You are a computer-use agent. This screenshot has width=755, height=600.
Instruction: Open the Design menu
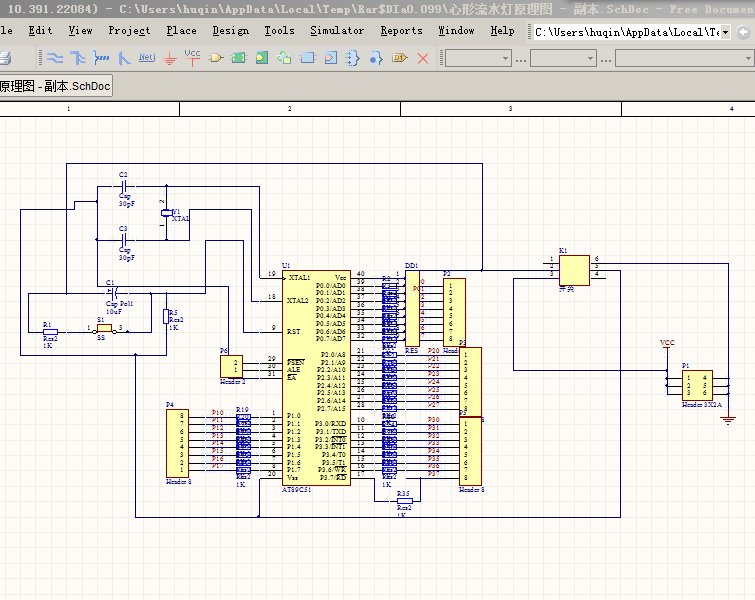point(231,31)
